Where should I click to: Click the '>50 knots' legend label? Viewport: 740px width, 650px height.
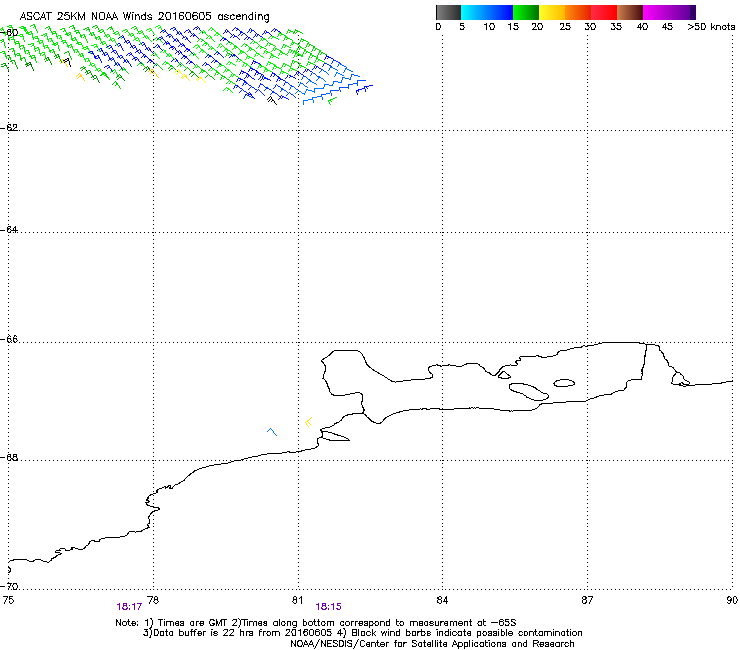pos(711,27)
